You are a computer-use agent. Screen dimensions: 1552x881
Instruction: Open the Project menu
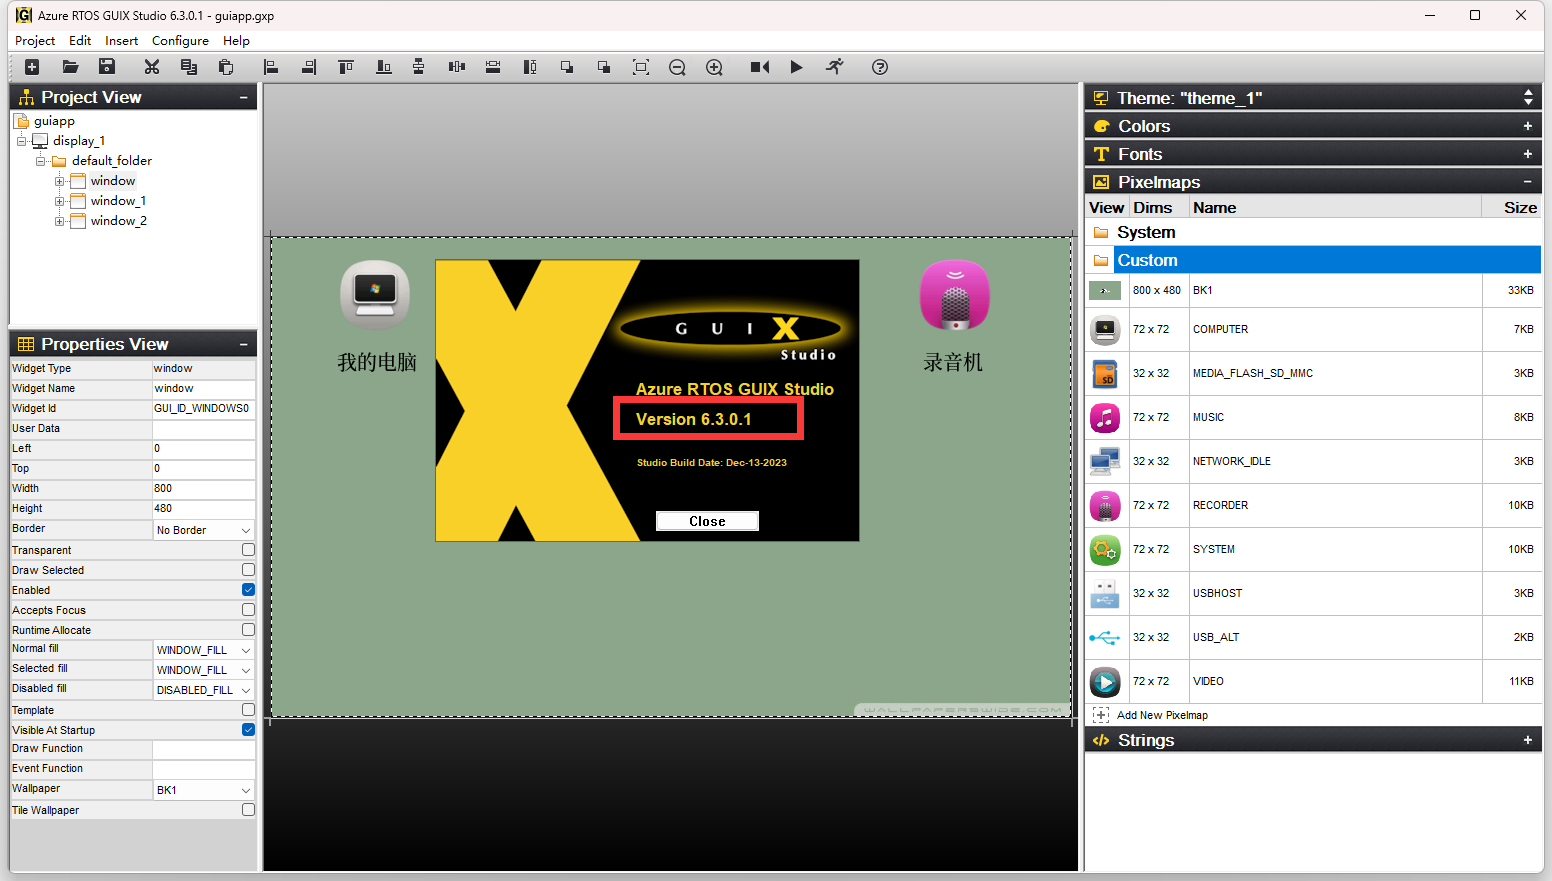tap(35, 41)
